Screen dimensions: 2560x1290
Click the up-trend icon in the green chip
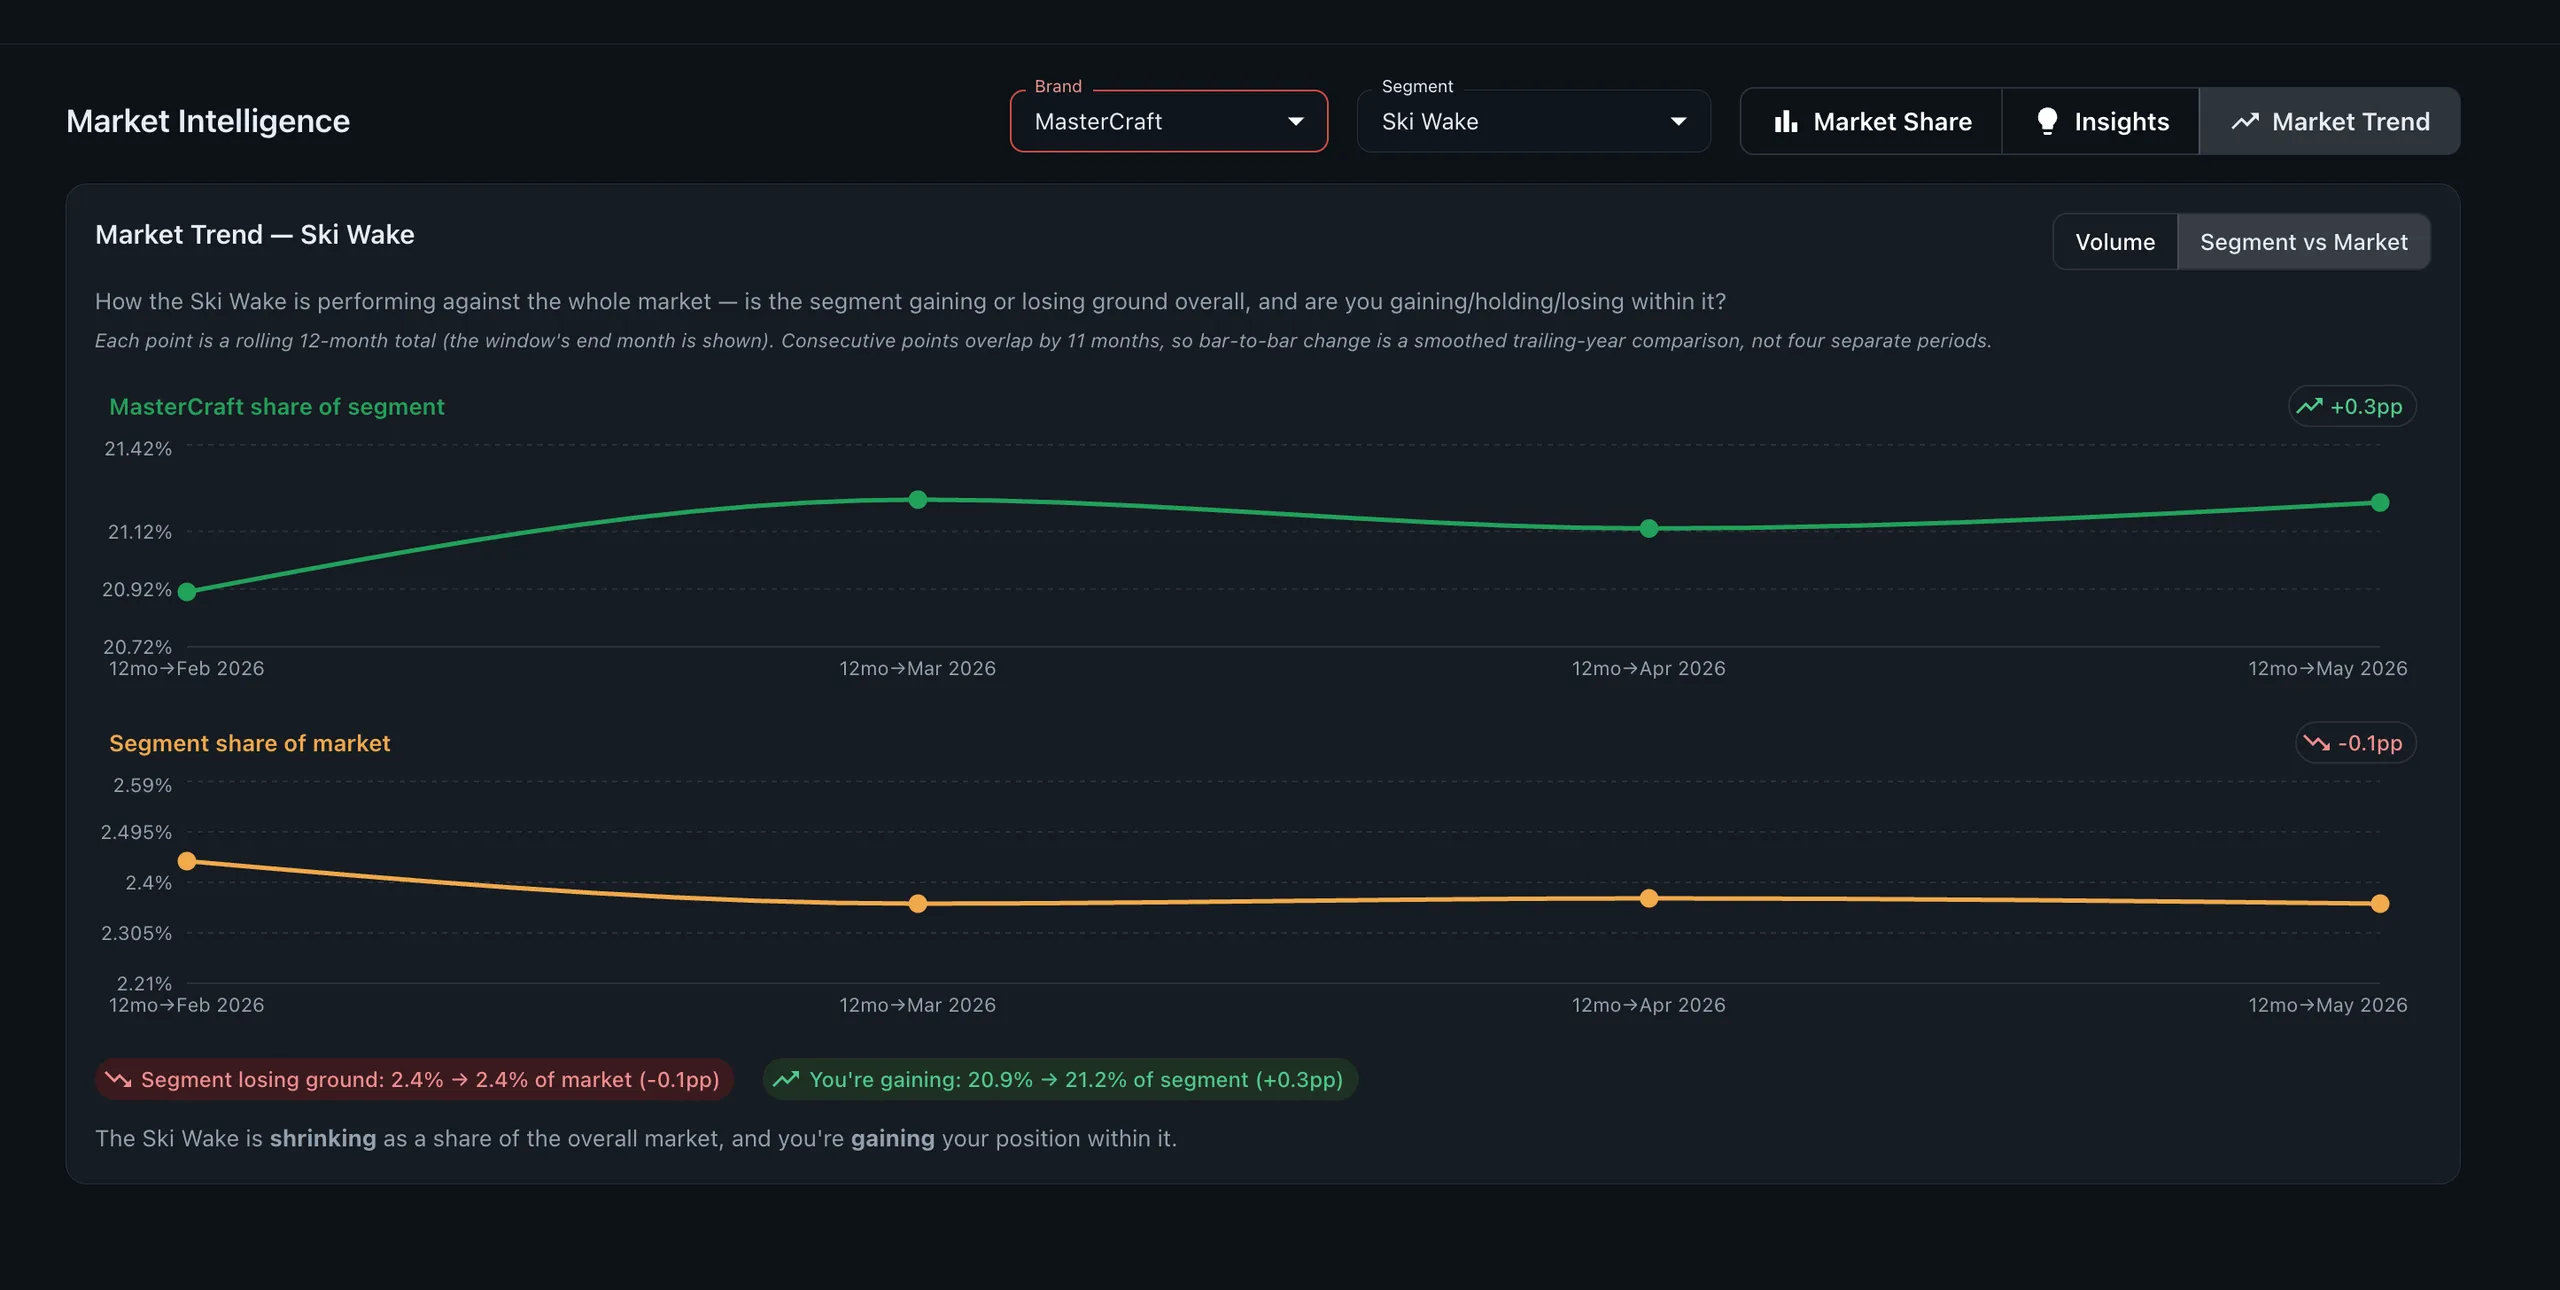point(786,1079)
